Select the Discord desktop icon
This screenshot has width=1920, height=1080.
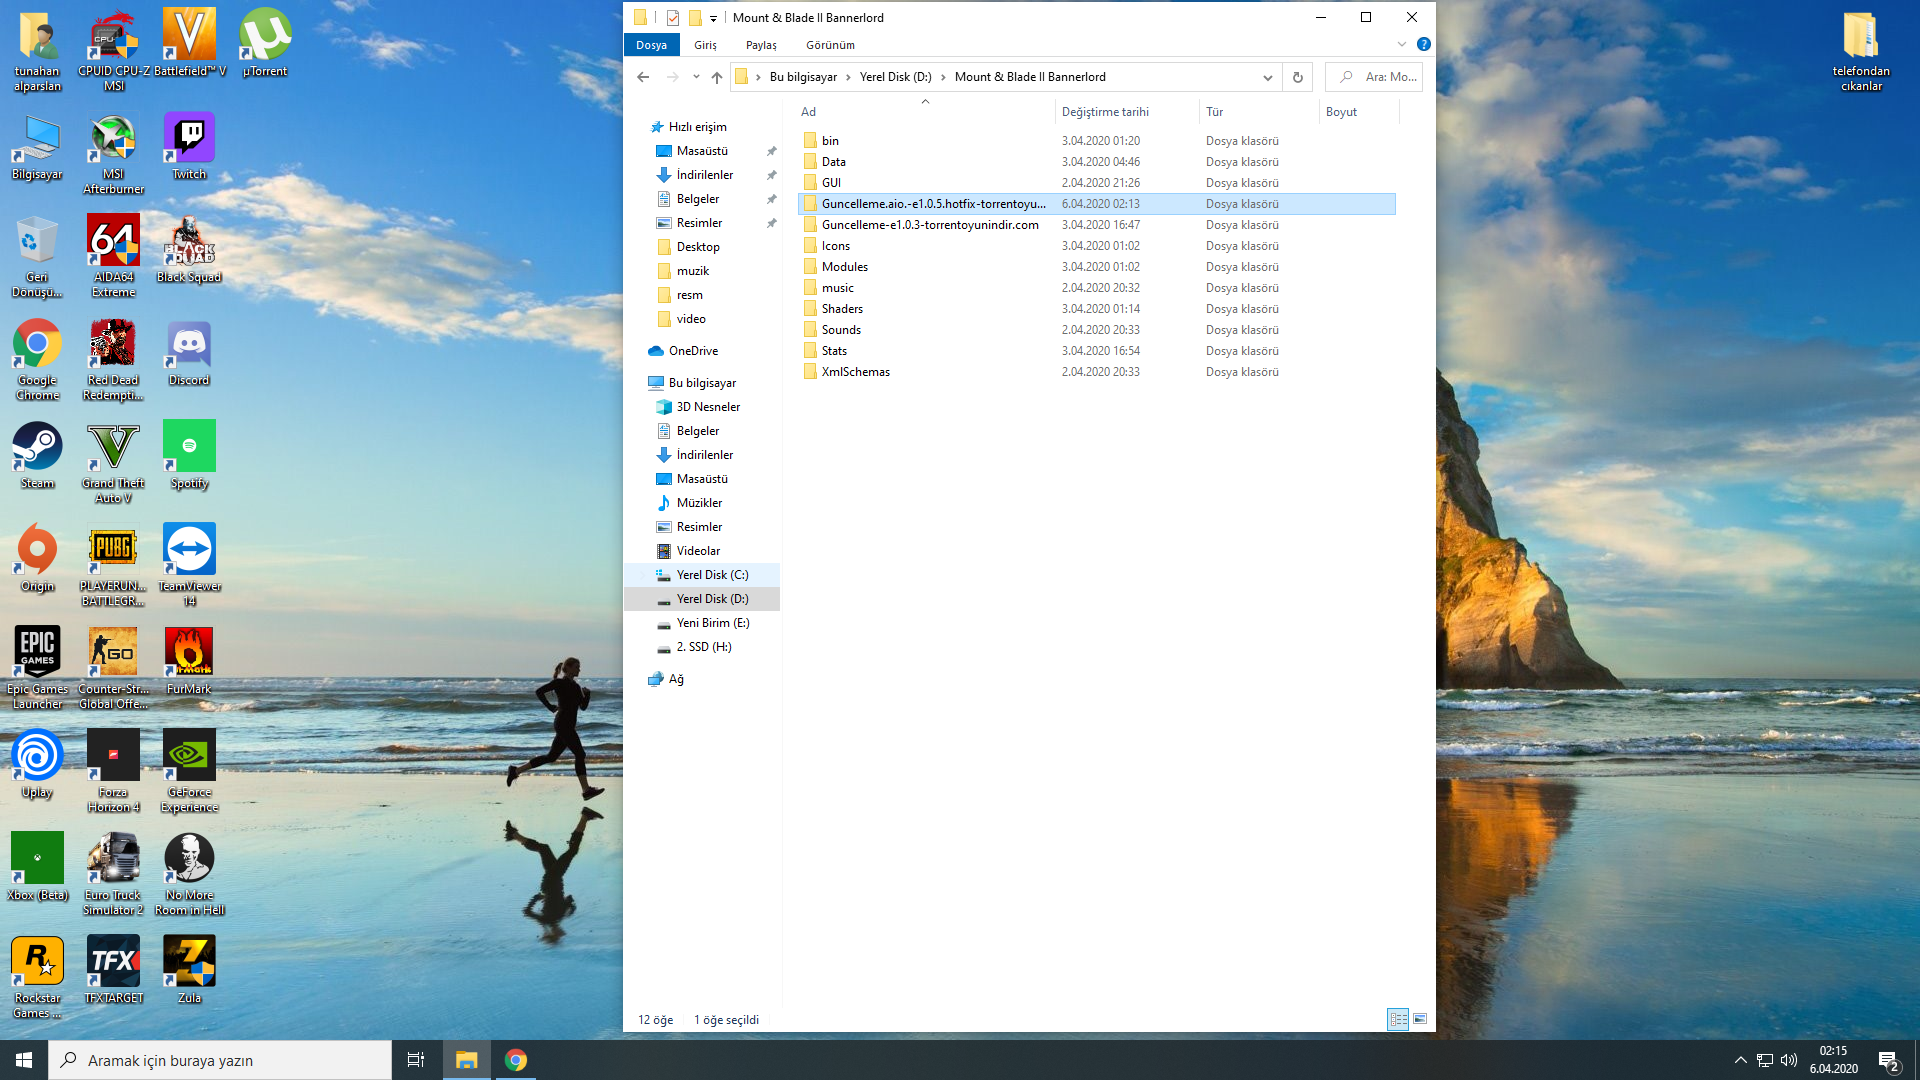(x=189, y=351)
